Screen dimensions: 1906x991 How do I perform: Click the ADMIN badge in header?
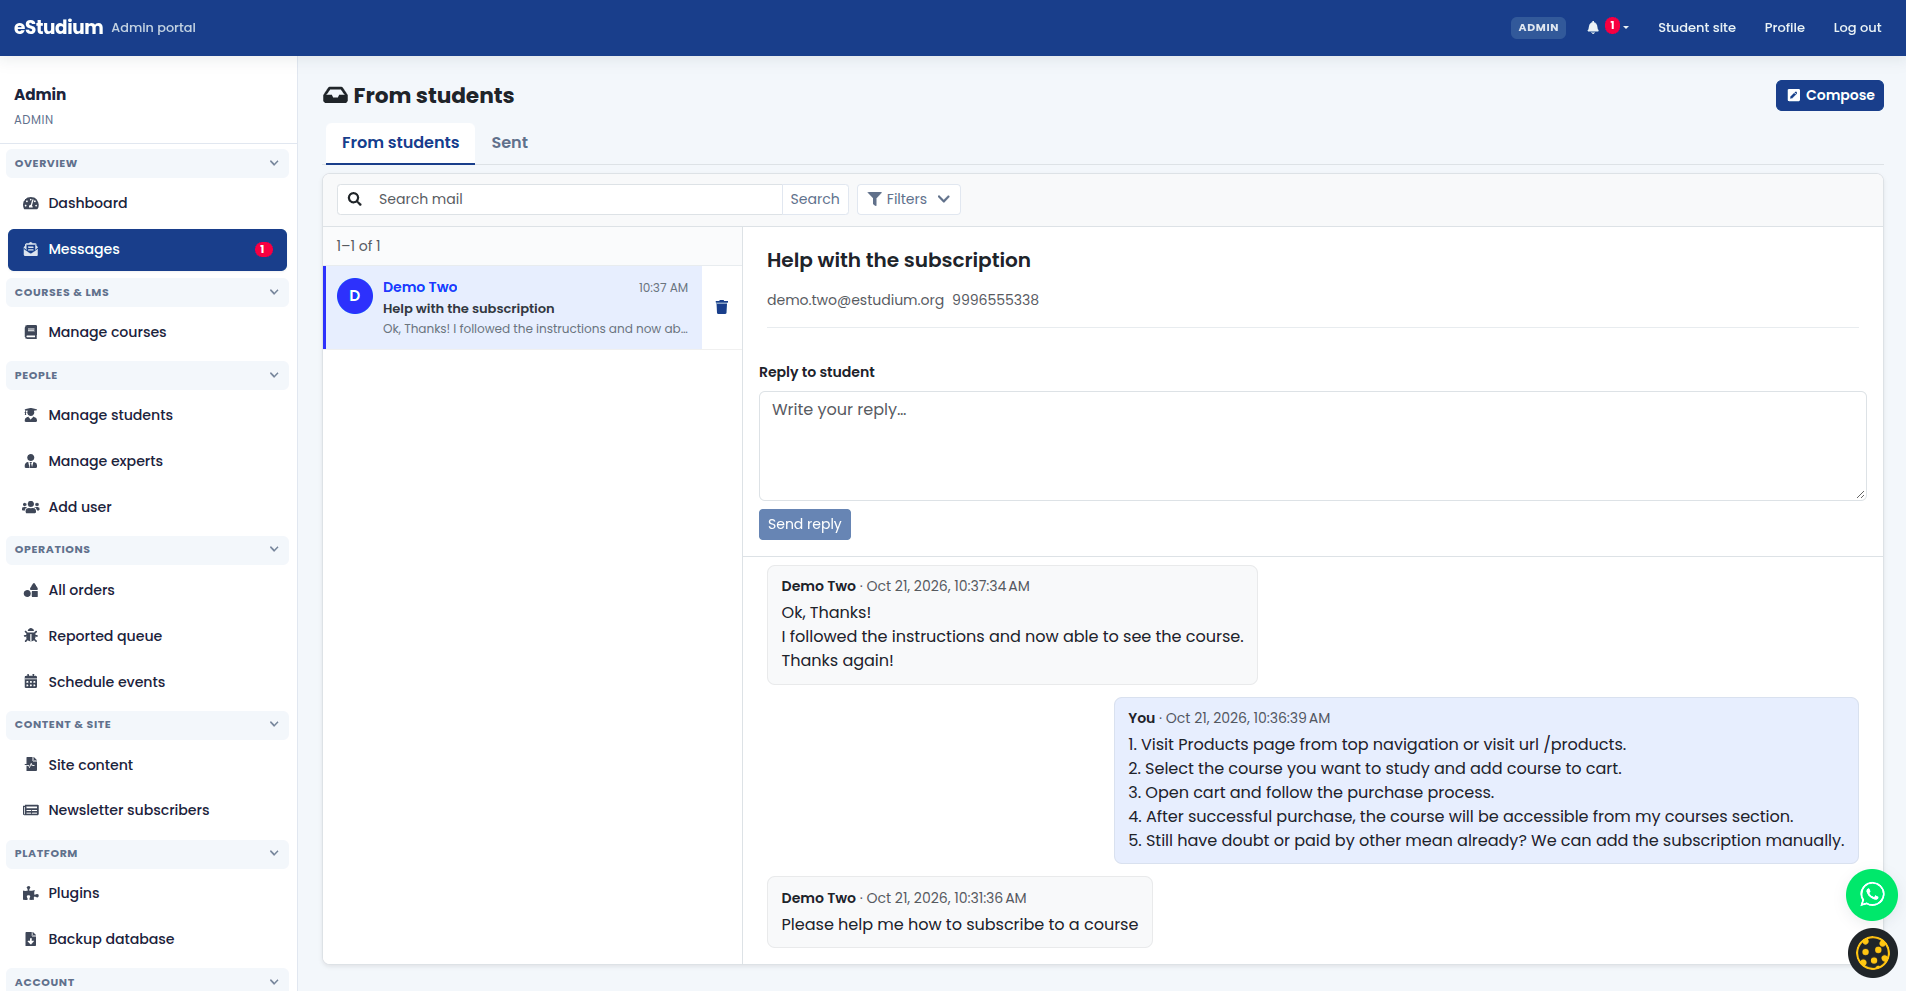click(1538, 28)
